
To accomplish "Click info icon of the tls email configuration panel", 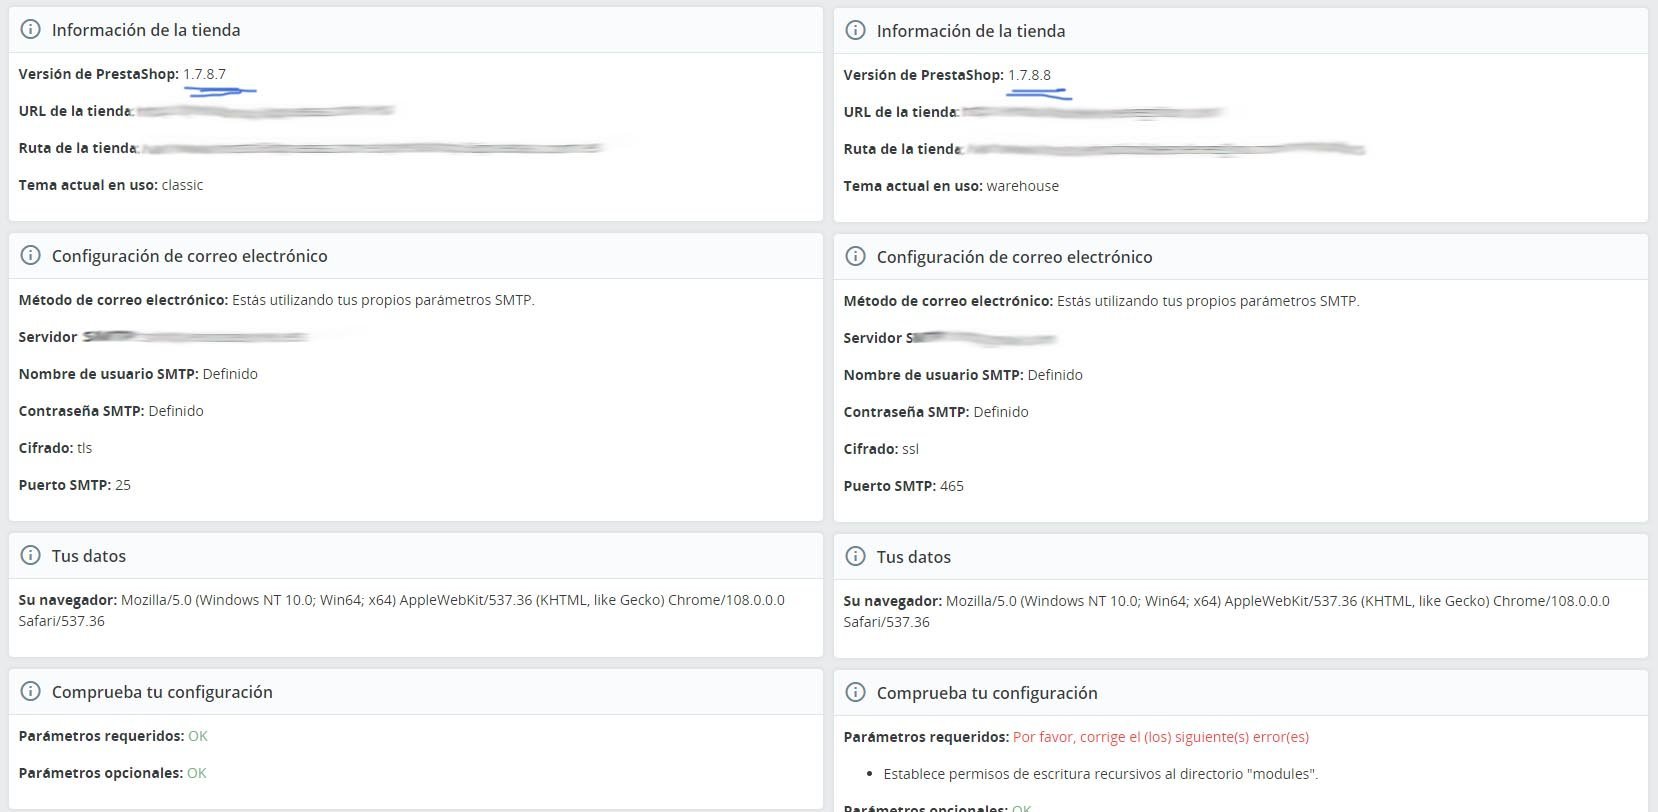I will [x=31, y=256].
